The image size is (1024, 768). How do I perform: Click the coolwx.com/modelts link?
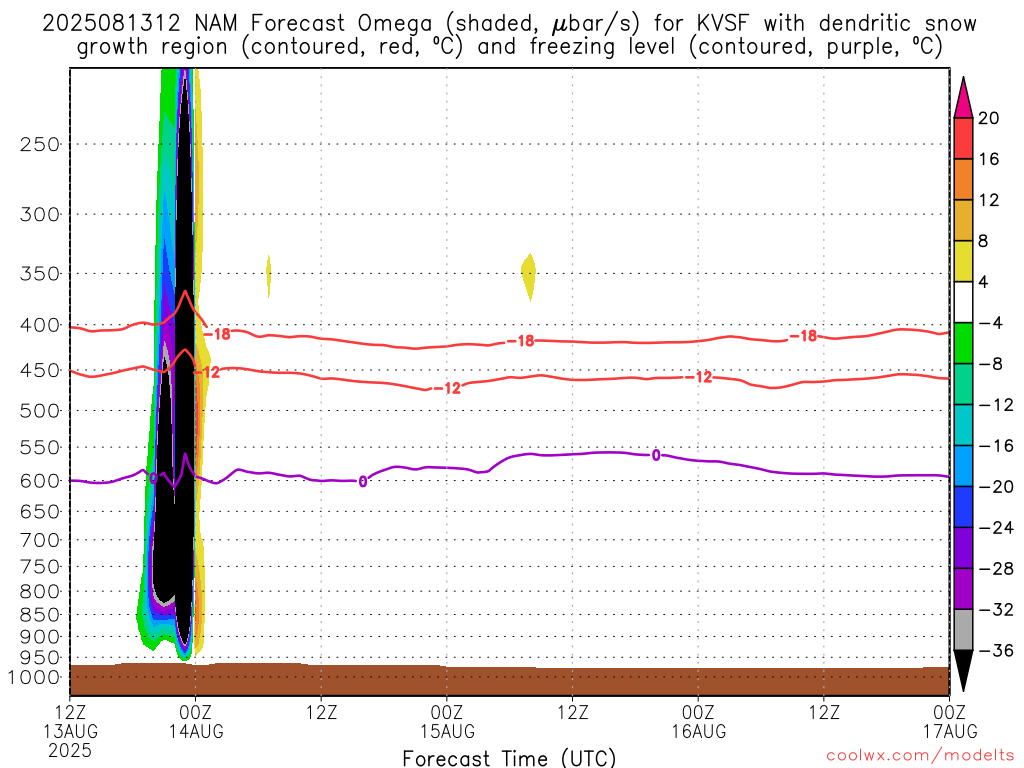click(x=920, y=755)
